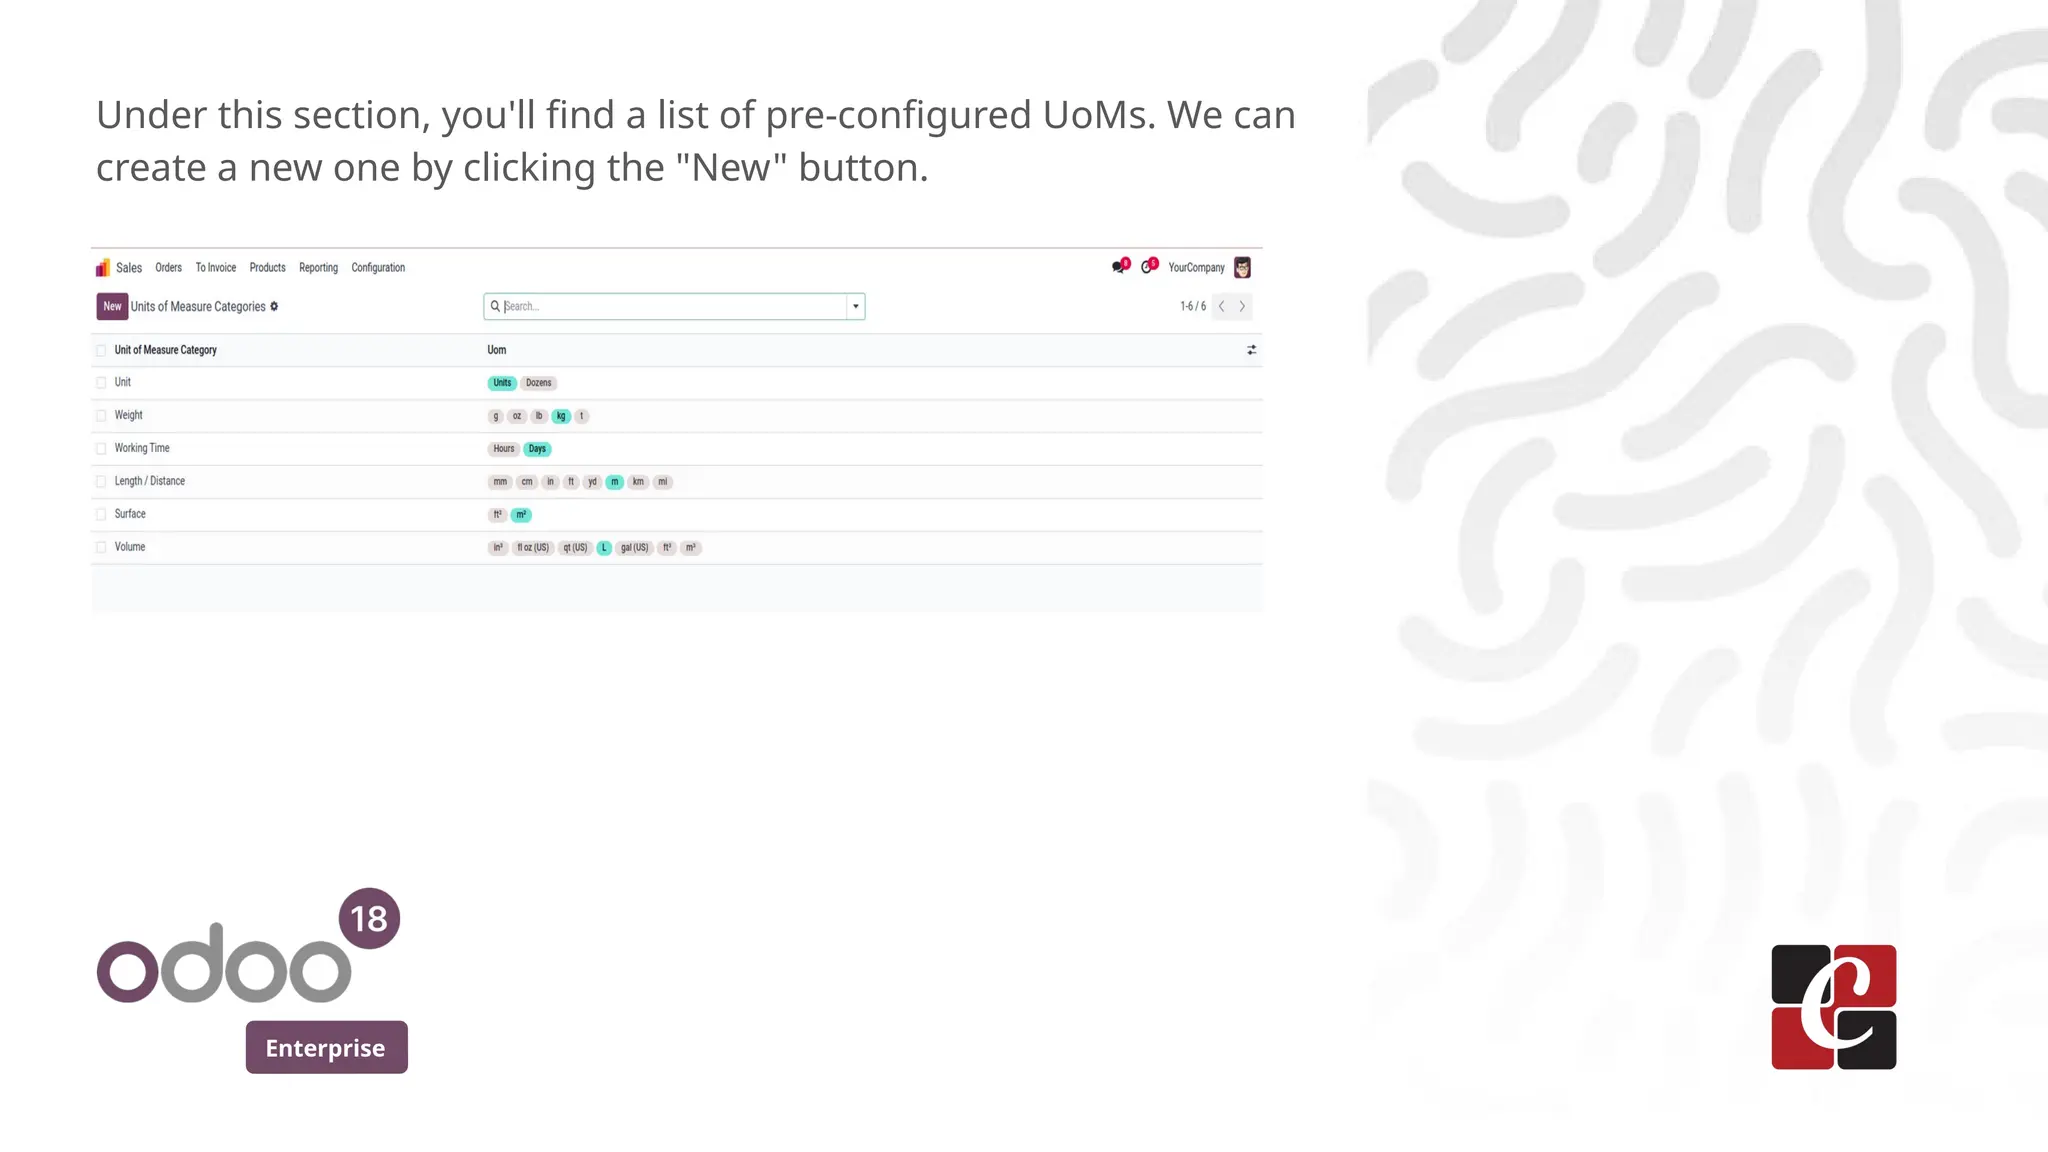This screenshot has width=2048, height=1152.
Task: Go to the next page arrow
Action: (1242, 307)
